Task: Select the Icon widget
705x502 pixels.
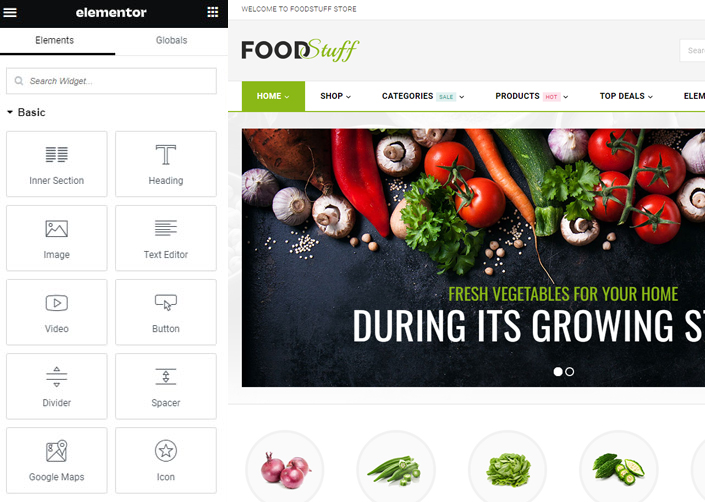Action: pyautogui.click(x=166, y=460)
